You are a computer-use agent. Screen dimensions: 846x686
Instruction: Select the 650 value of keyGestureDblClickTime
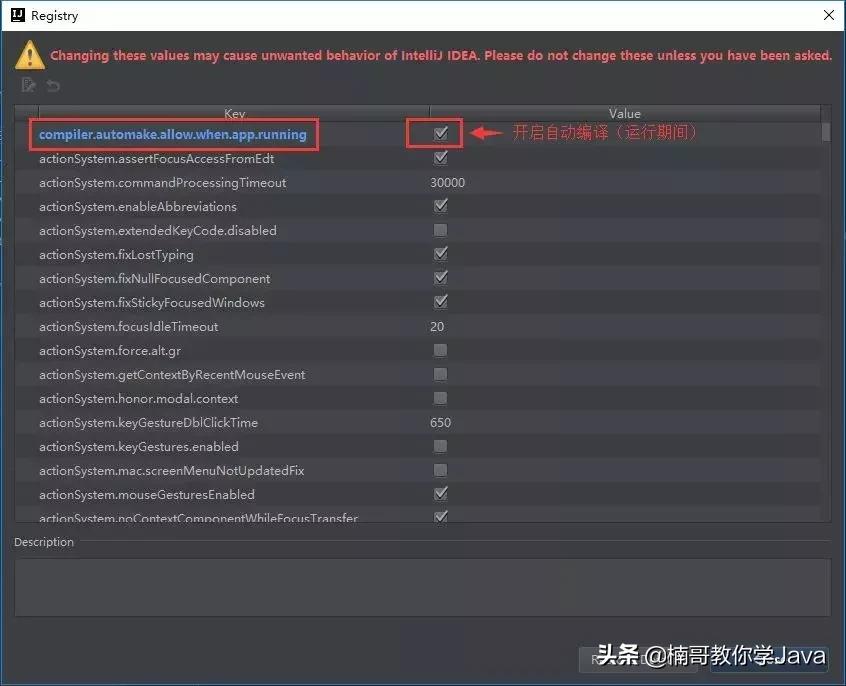tap(440, 422)
